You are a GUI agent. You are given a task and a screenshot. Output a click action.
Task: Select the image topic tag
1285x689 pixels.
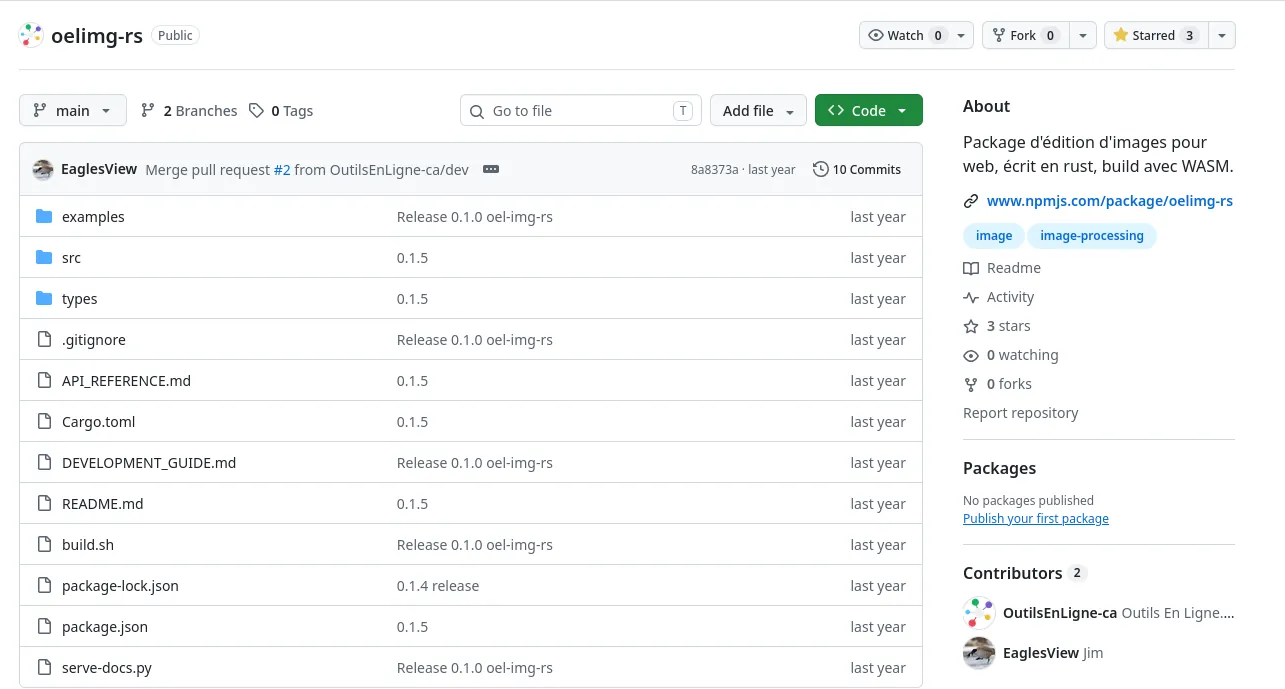click(994, 236)
